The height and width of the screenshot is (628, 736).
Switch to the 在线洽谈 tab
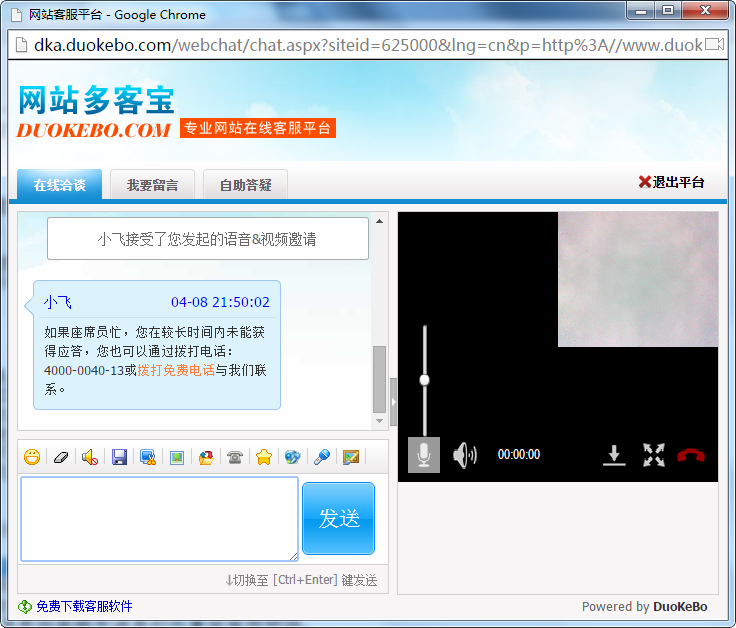[x=60, y=184]
